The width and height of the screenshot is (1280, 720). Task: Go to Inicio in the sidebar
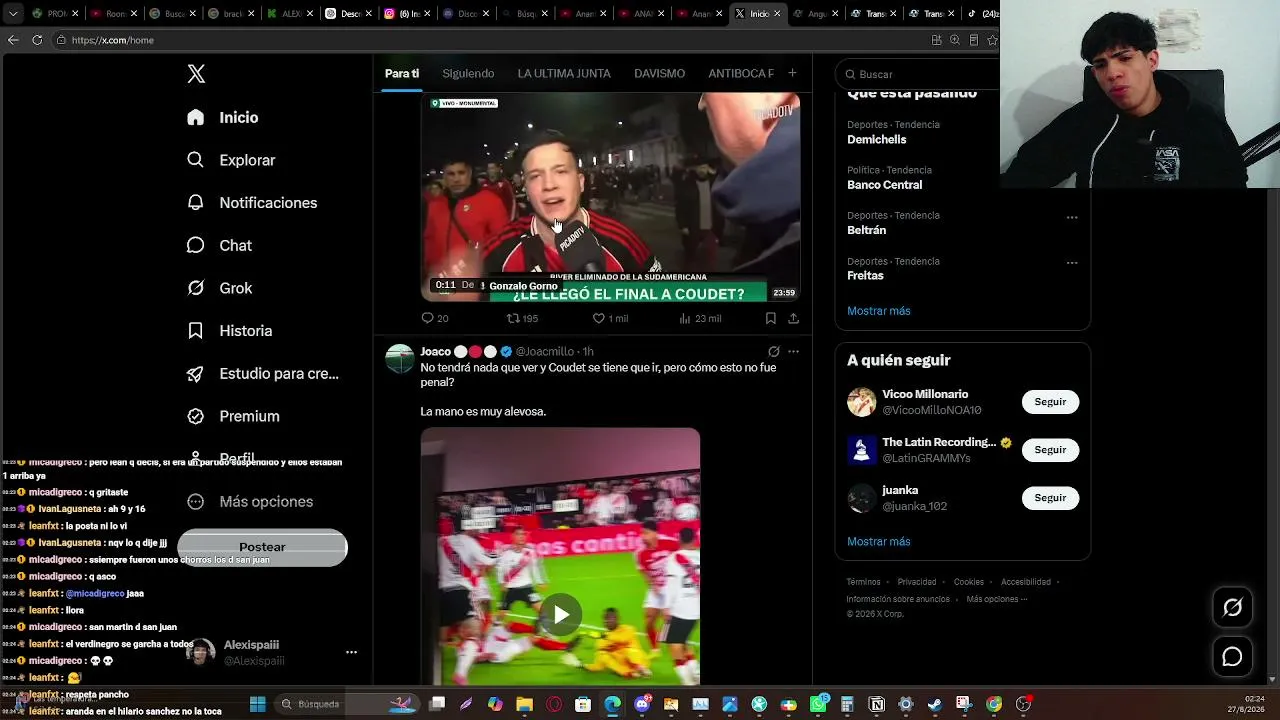223,117
